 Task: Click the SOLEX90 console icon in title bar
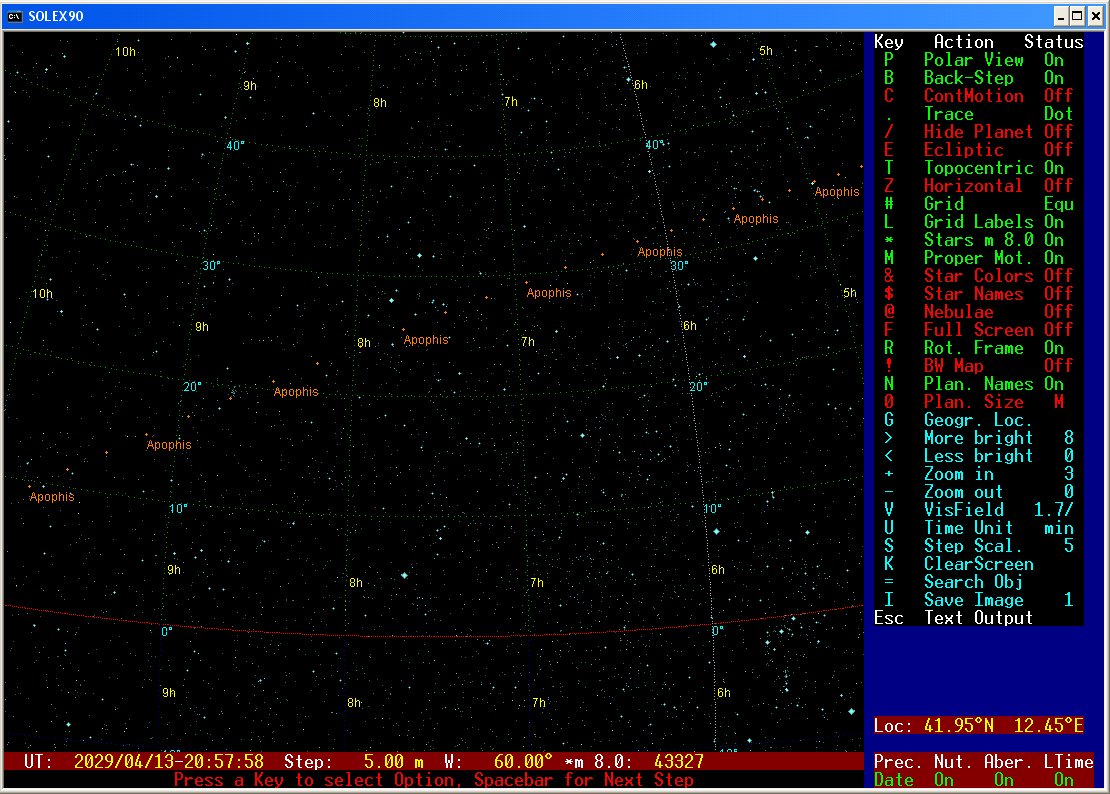[x=14, y=16]
